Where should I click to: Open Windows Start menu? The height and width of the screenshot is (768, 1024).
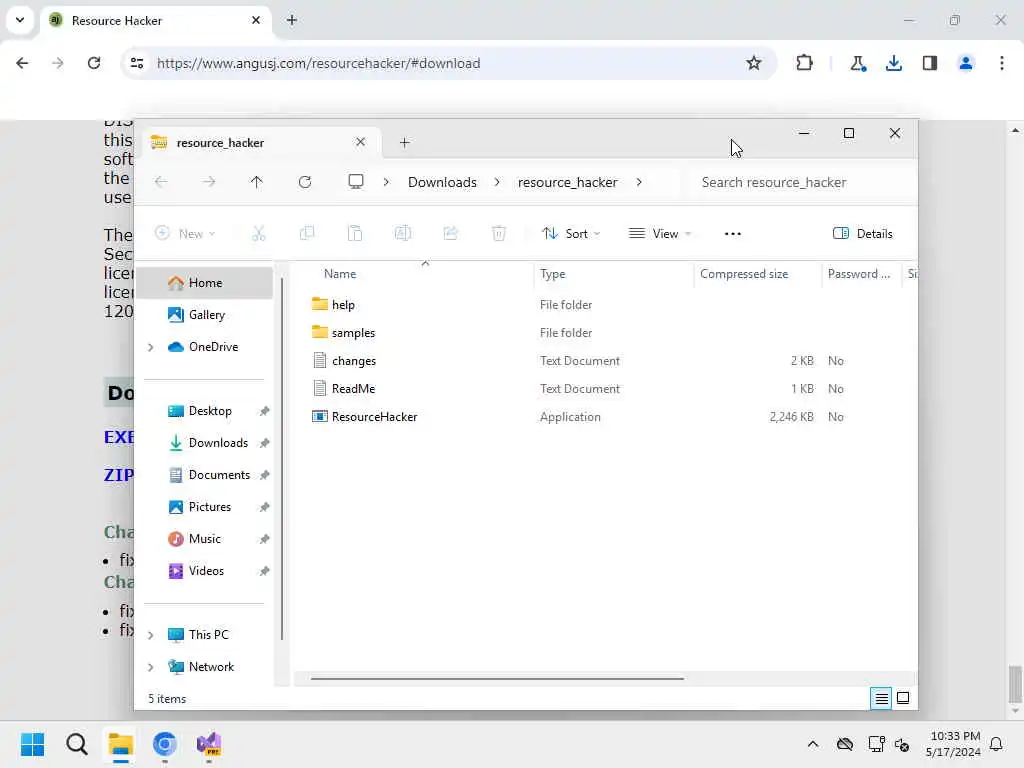click(33, 744)
